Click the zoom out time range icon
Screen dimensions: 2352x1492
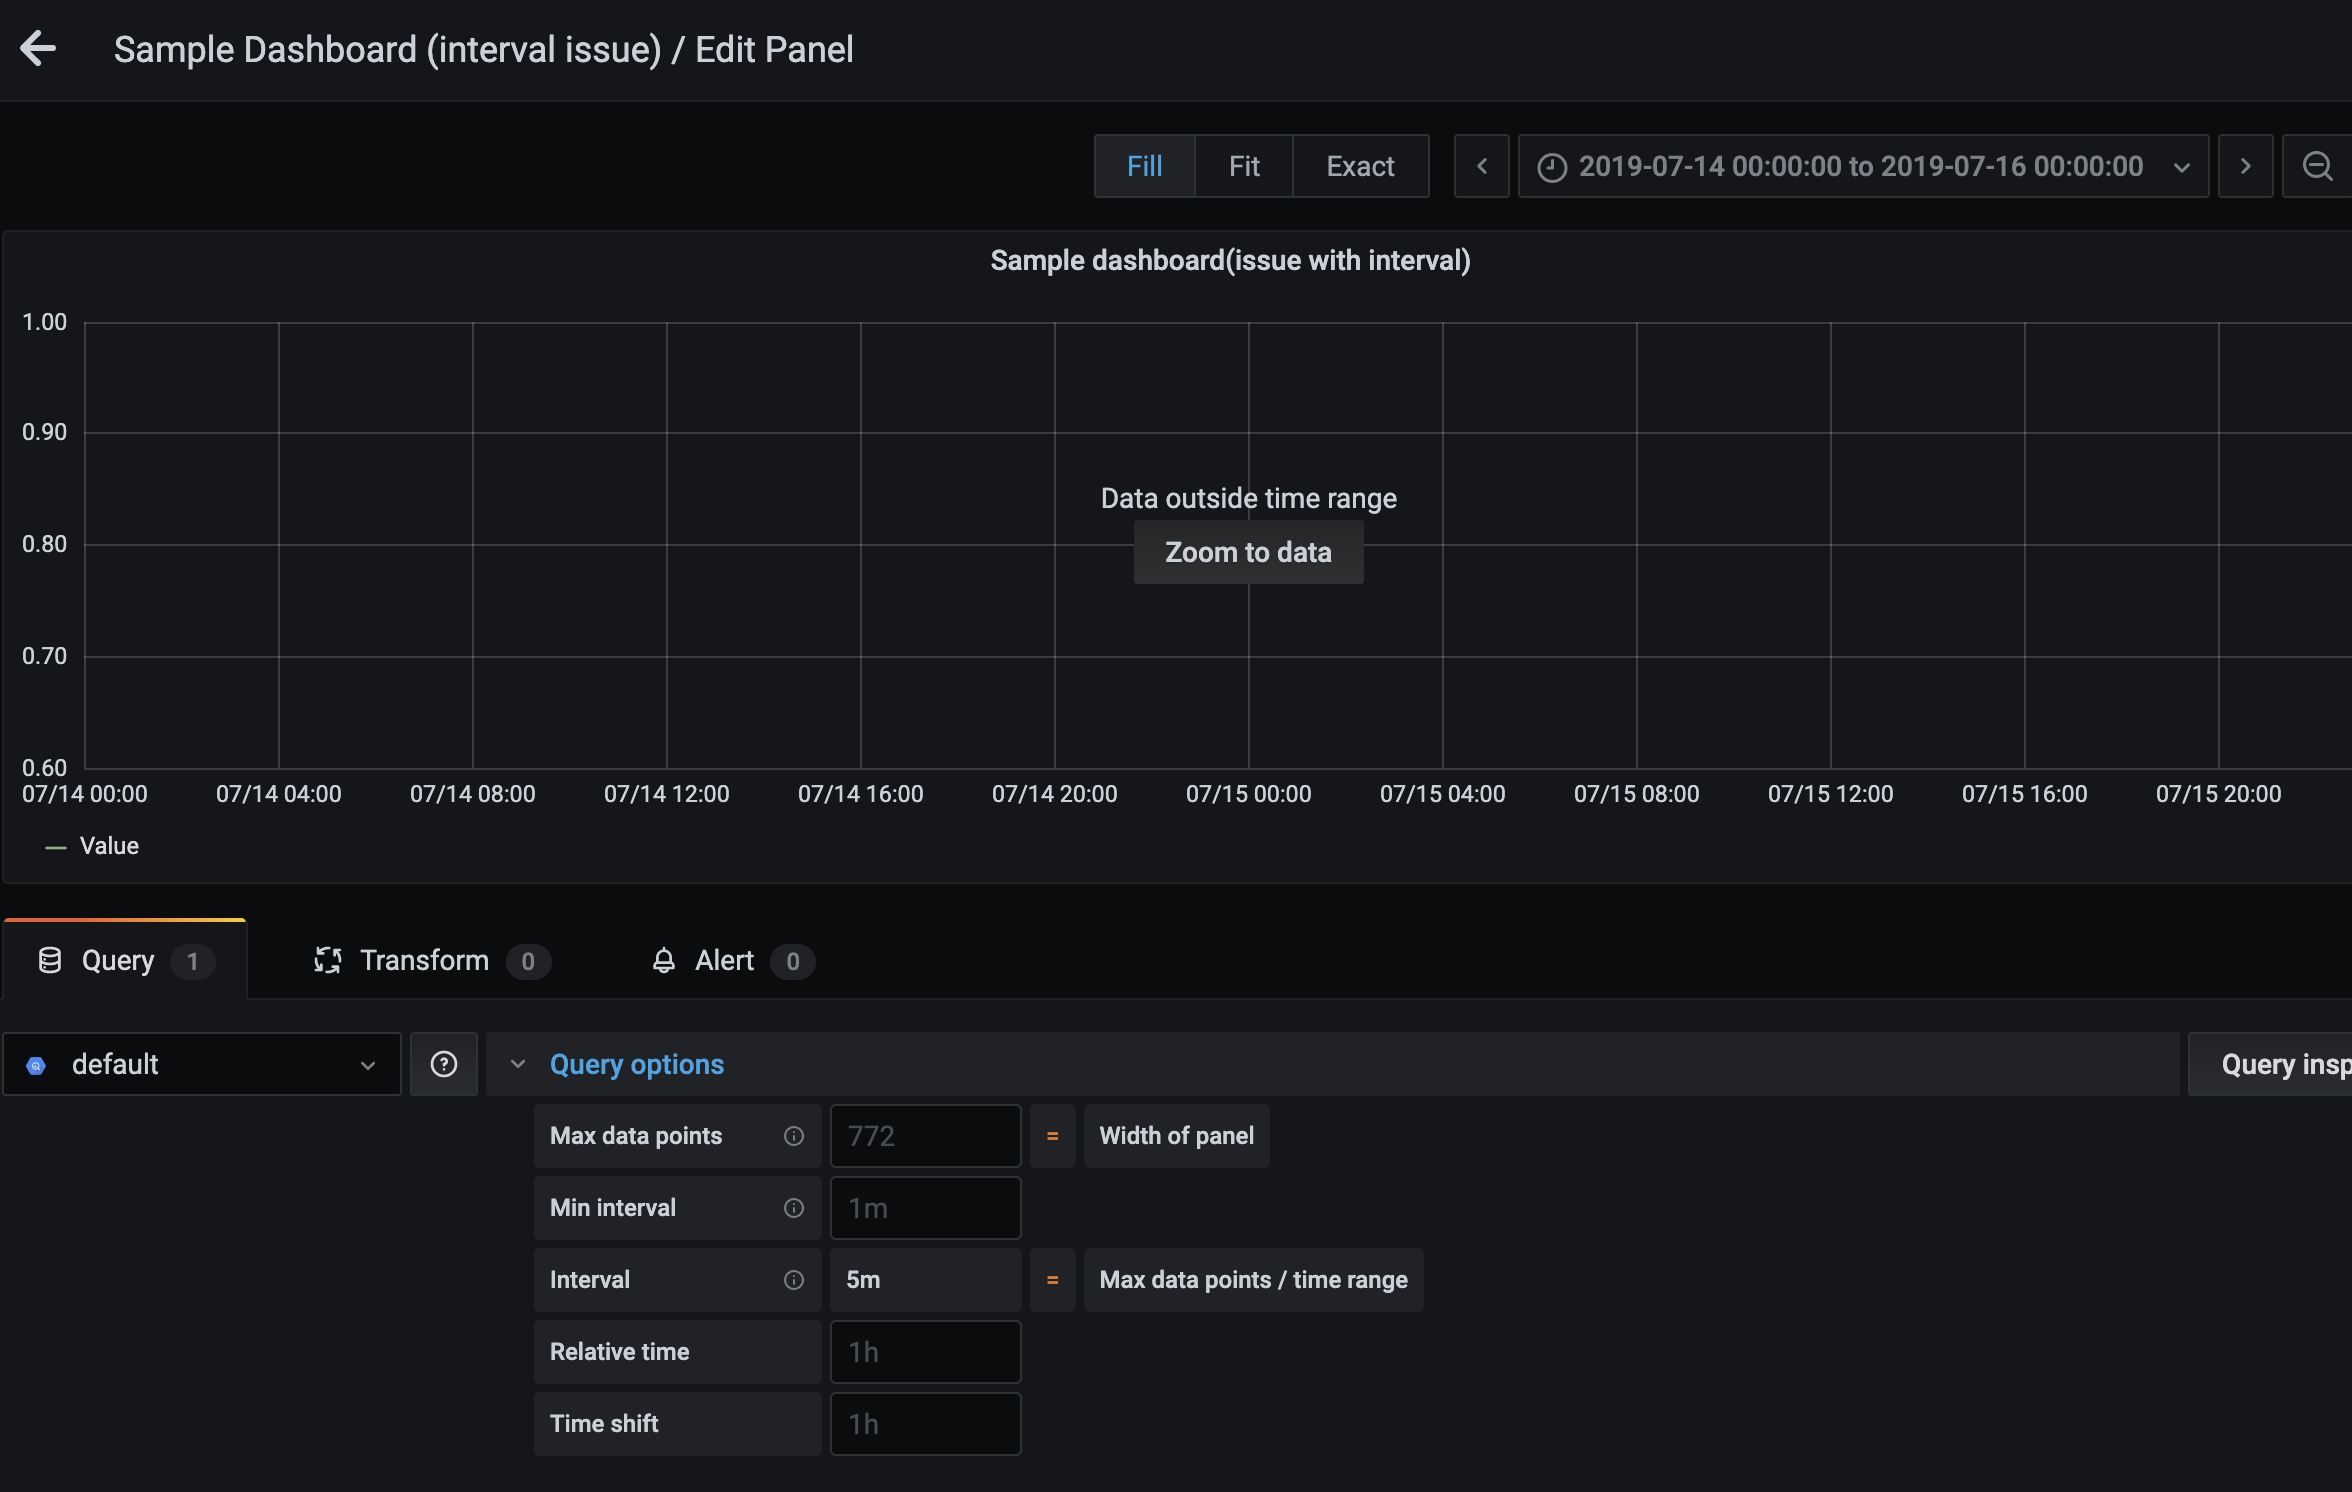pyautogui.click(x=2317, y=166)
